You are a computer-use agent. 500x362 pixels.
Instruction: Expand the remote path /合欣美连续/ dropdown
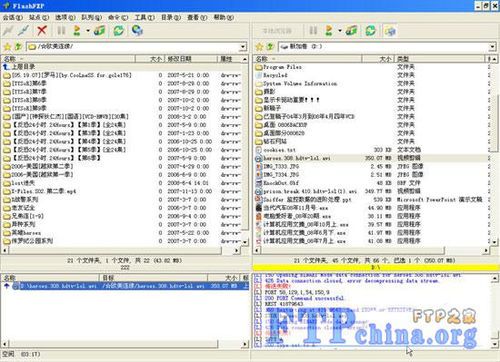tap(243, 47)
